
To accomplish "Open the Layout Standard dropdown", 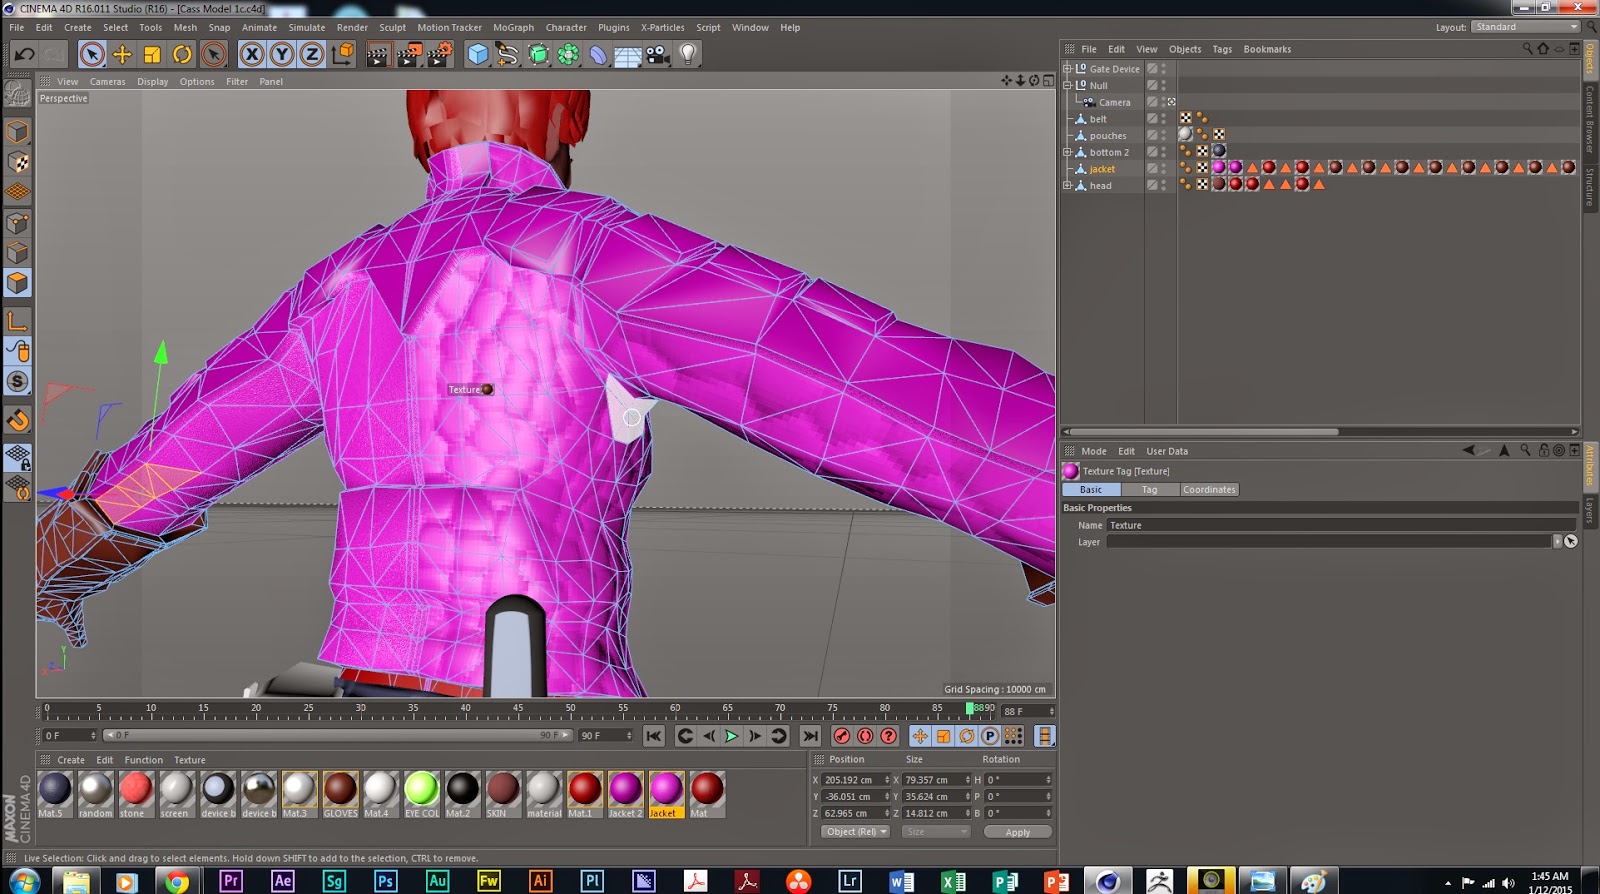I will point(1525,27).
